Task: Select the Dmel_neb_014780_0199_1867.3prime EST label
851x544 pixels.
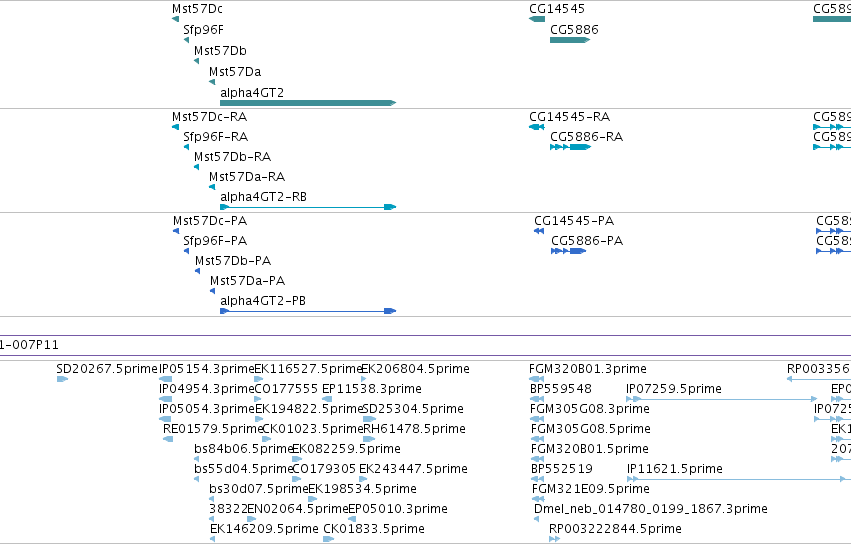Action: click(651, 509)
